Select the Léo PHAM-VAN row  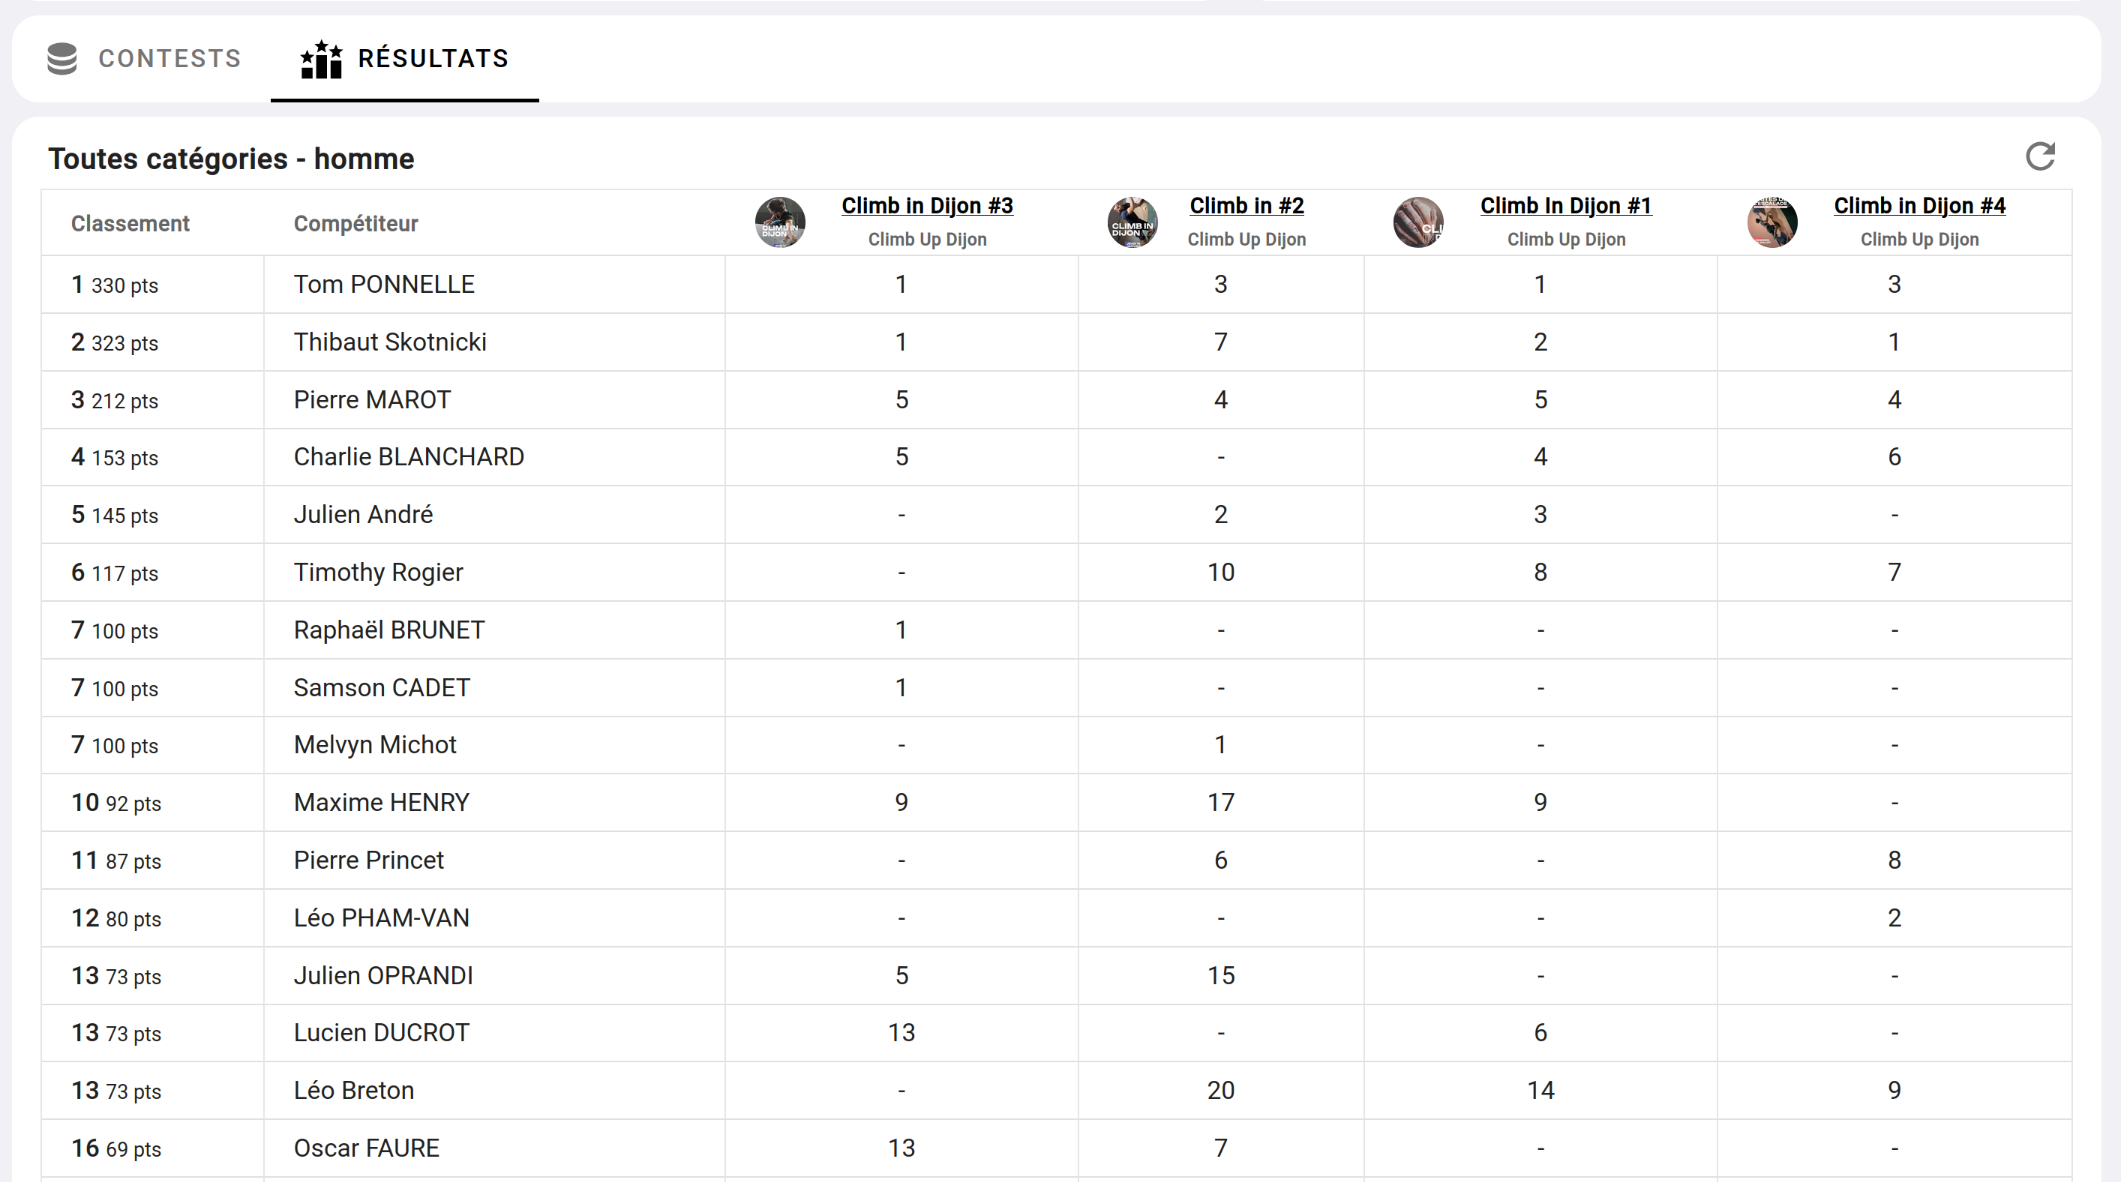(x=381, y=918)
